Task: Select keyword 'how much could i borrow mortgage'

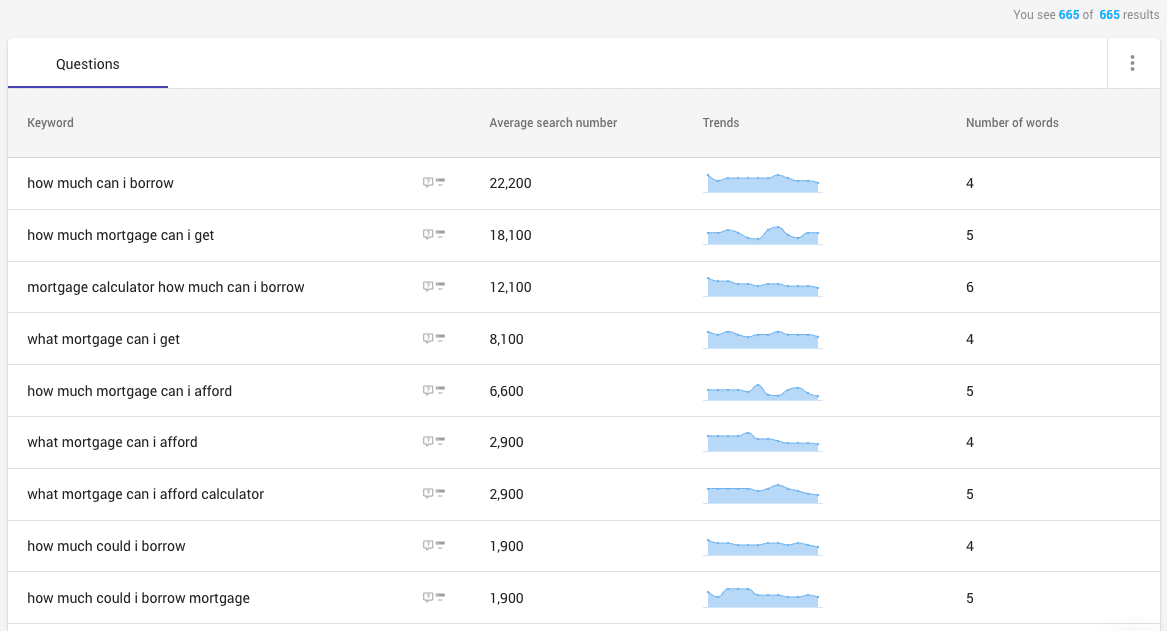Action: [138, 598]
